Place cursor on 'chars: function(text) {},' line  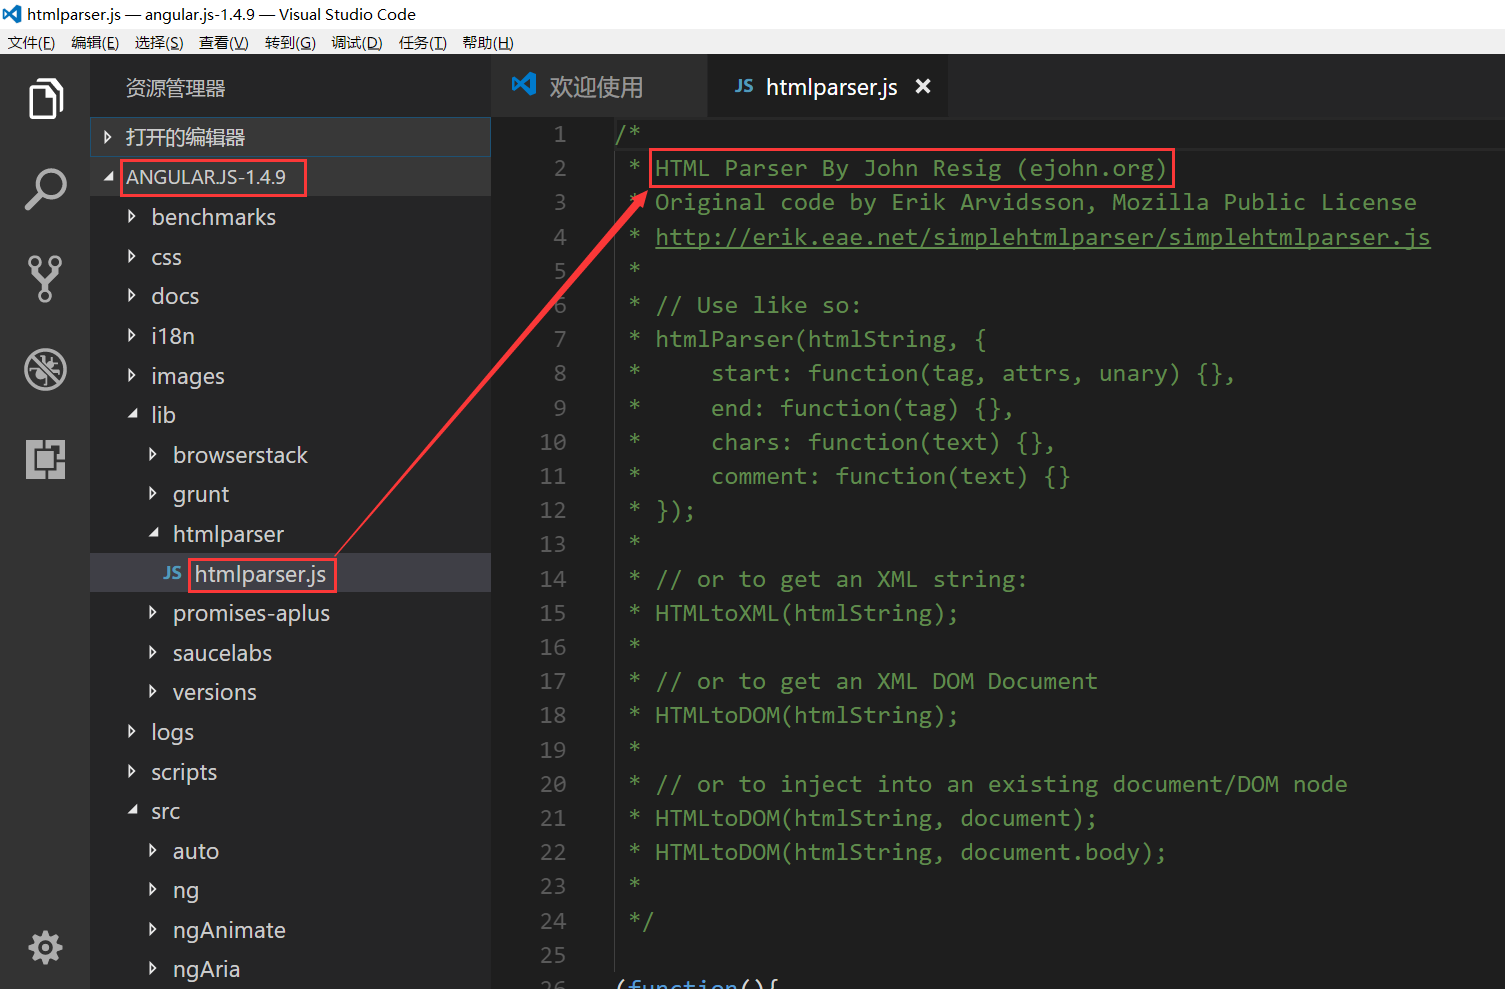883,442
